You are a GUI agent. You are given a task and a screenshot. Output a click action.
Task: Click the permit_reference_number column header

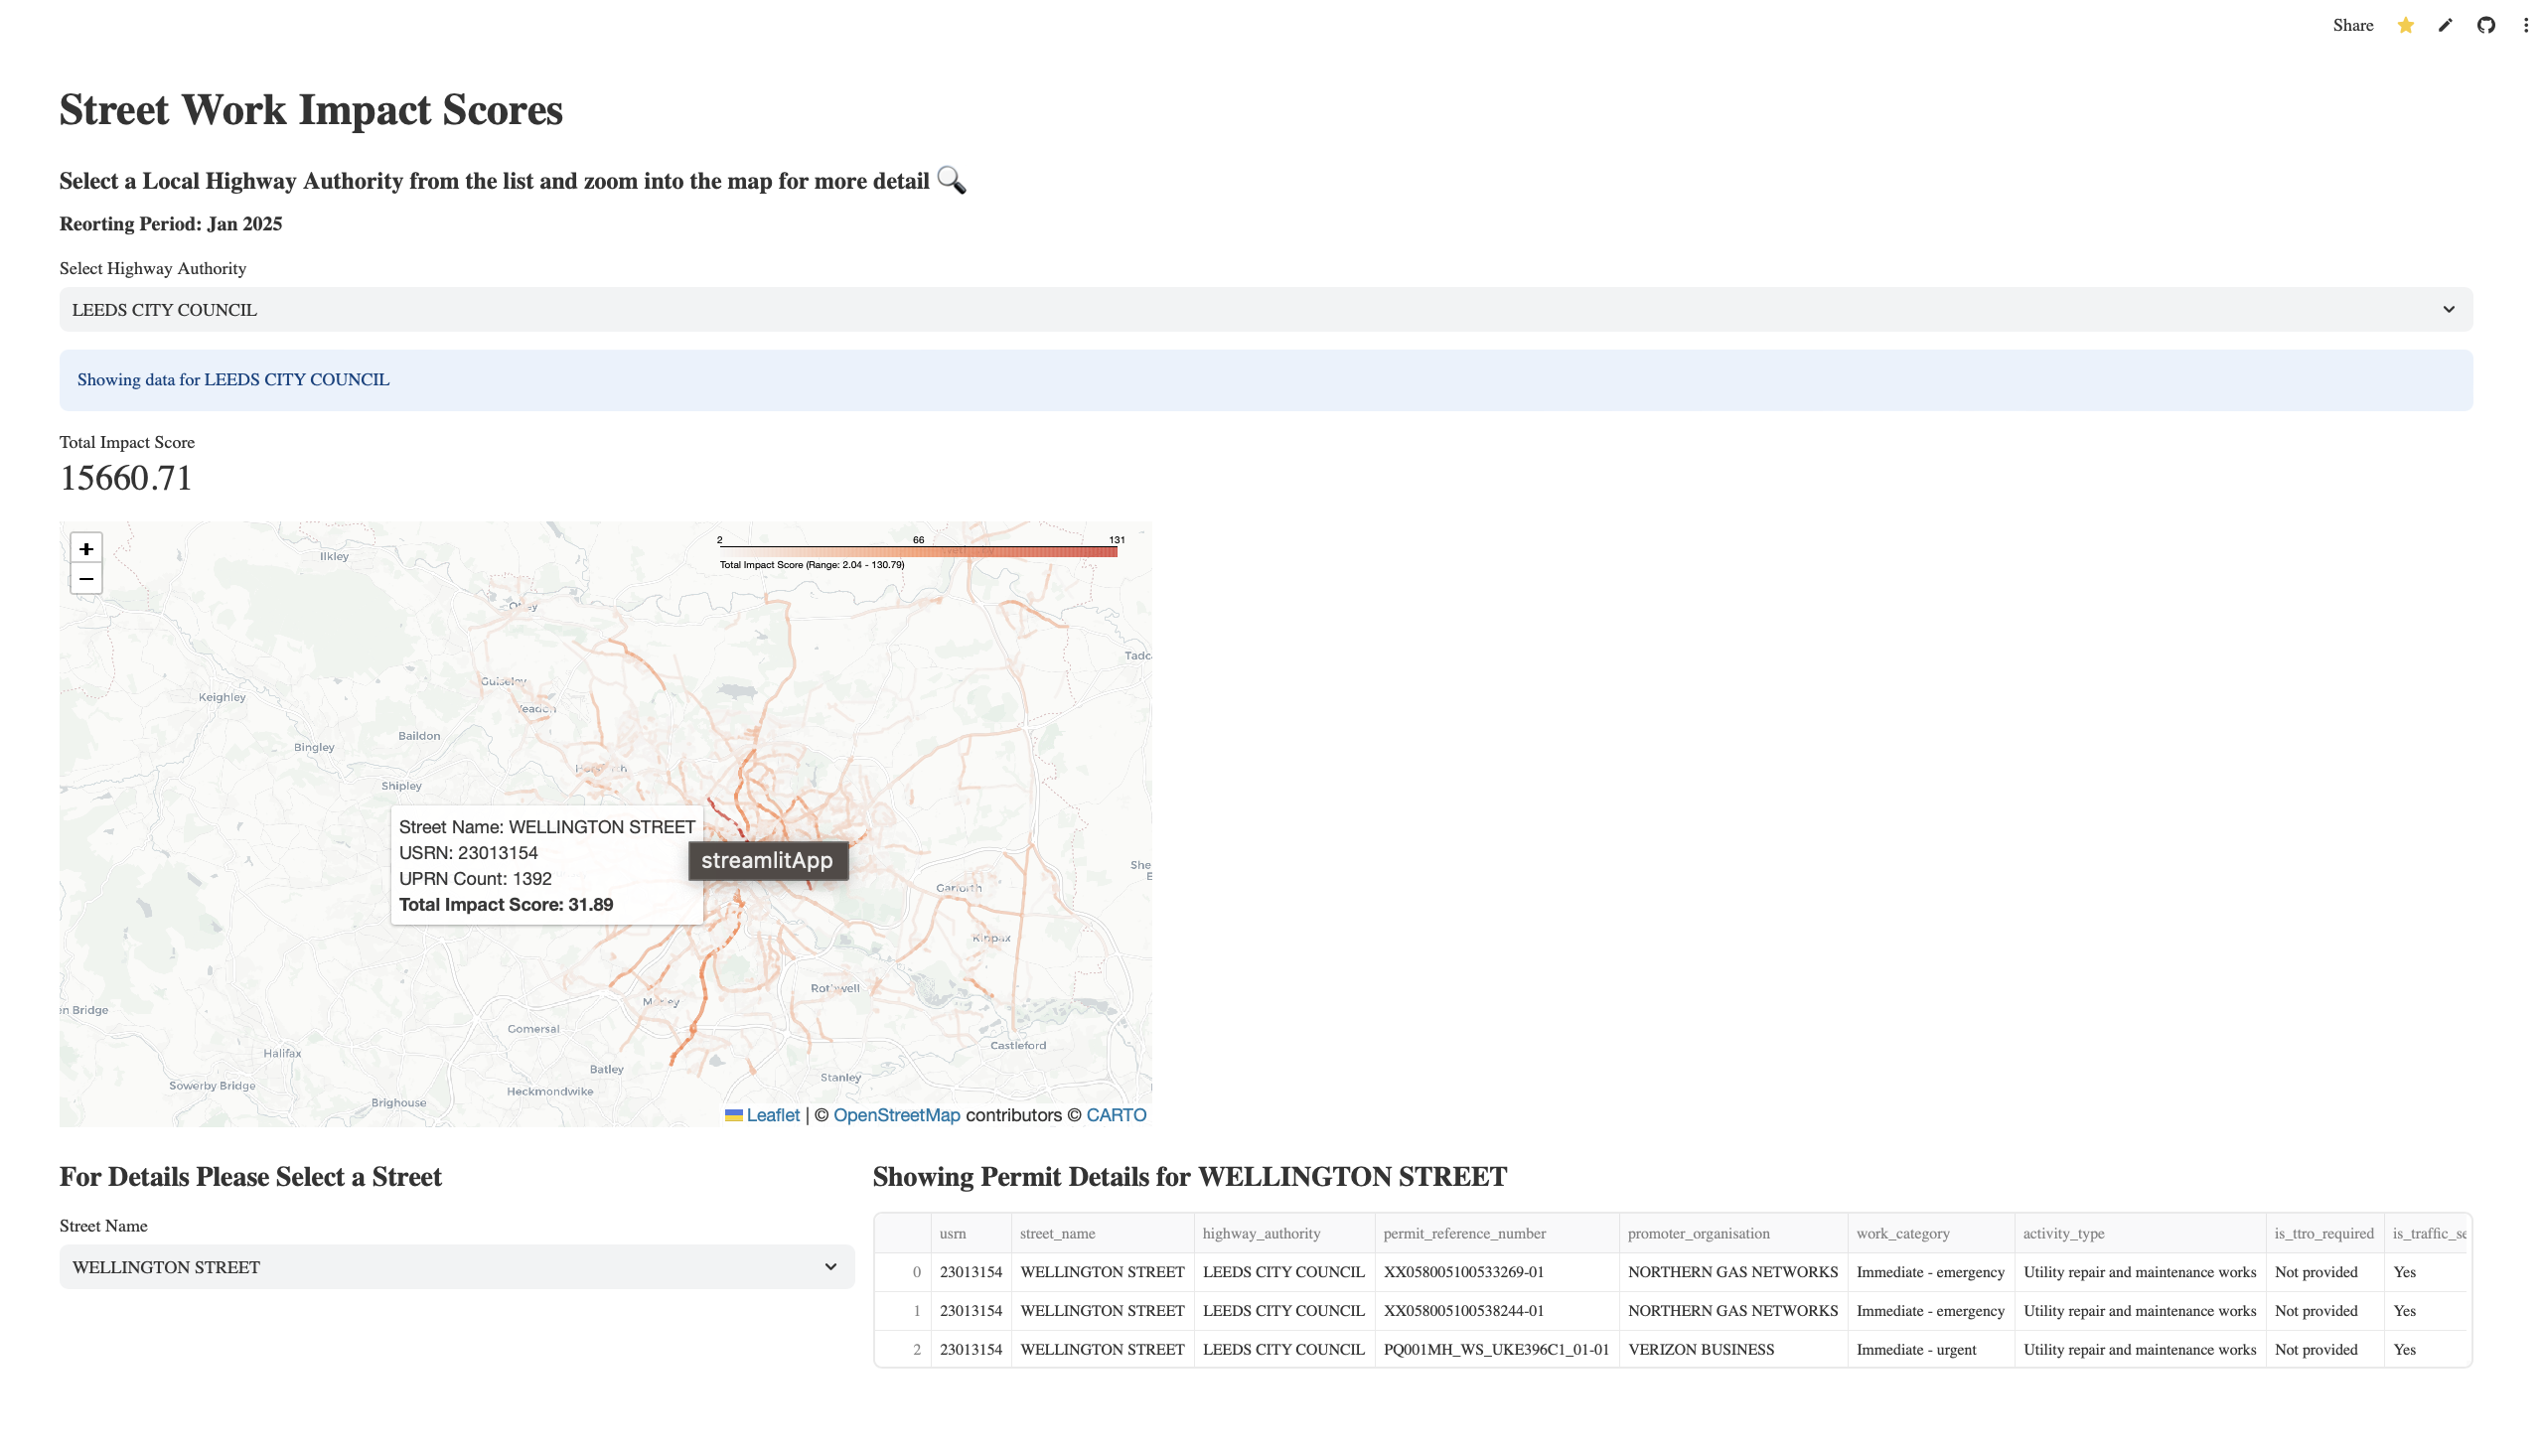tap(1464, 1234)
